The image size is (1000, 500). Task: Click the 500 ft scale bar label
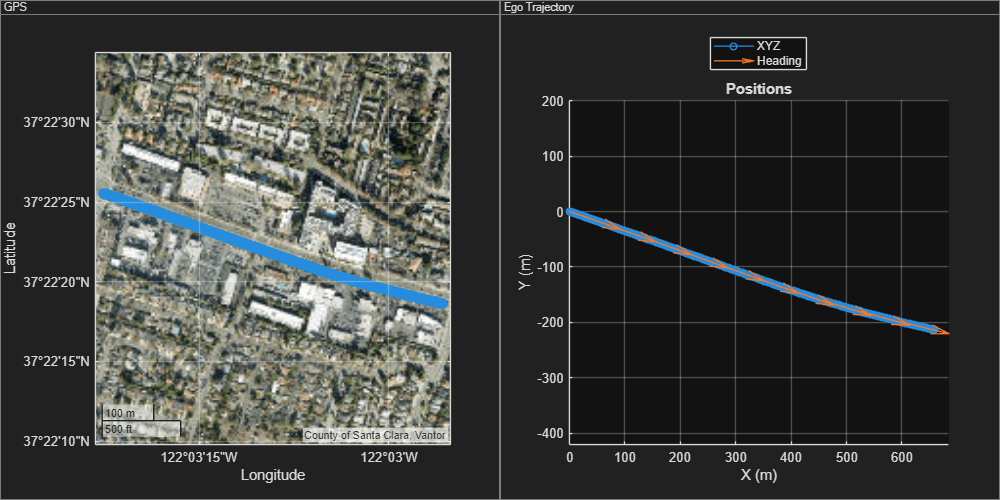tap(119, 429)
